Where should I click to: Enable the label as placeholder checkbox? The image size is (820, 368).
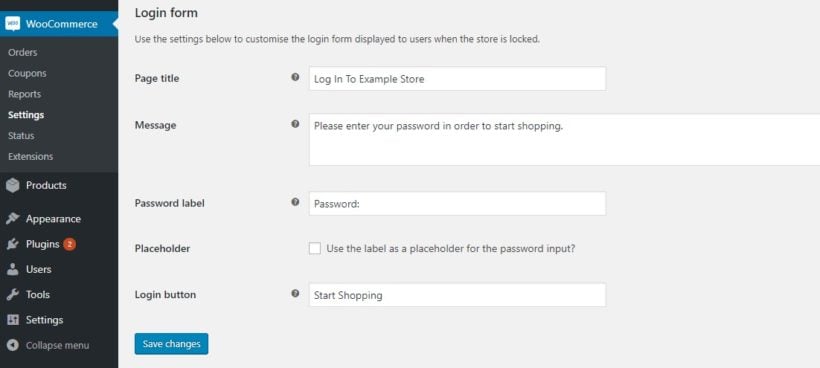click(315, 249)
